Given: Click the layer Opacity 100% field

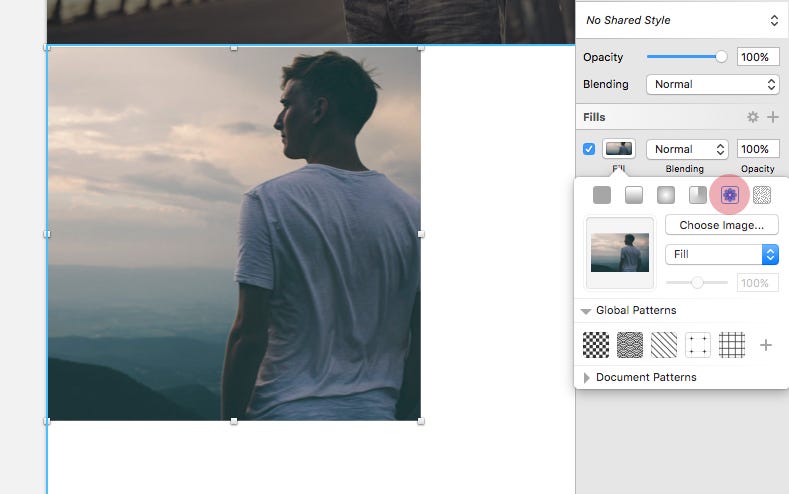Looking at the screenshot, I should click(x=758, y=57).
